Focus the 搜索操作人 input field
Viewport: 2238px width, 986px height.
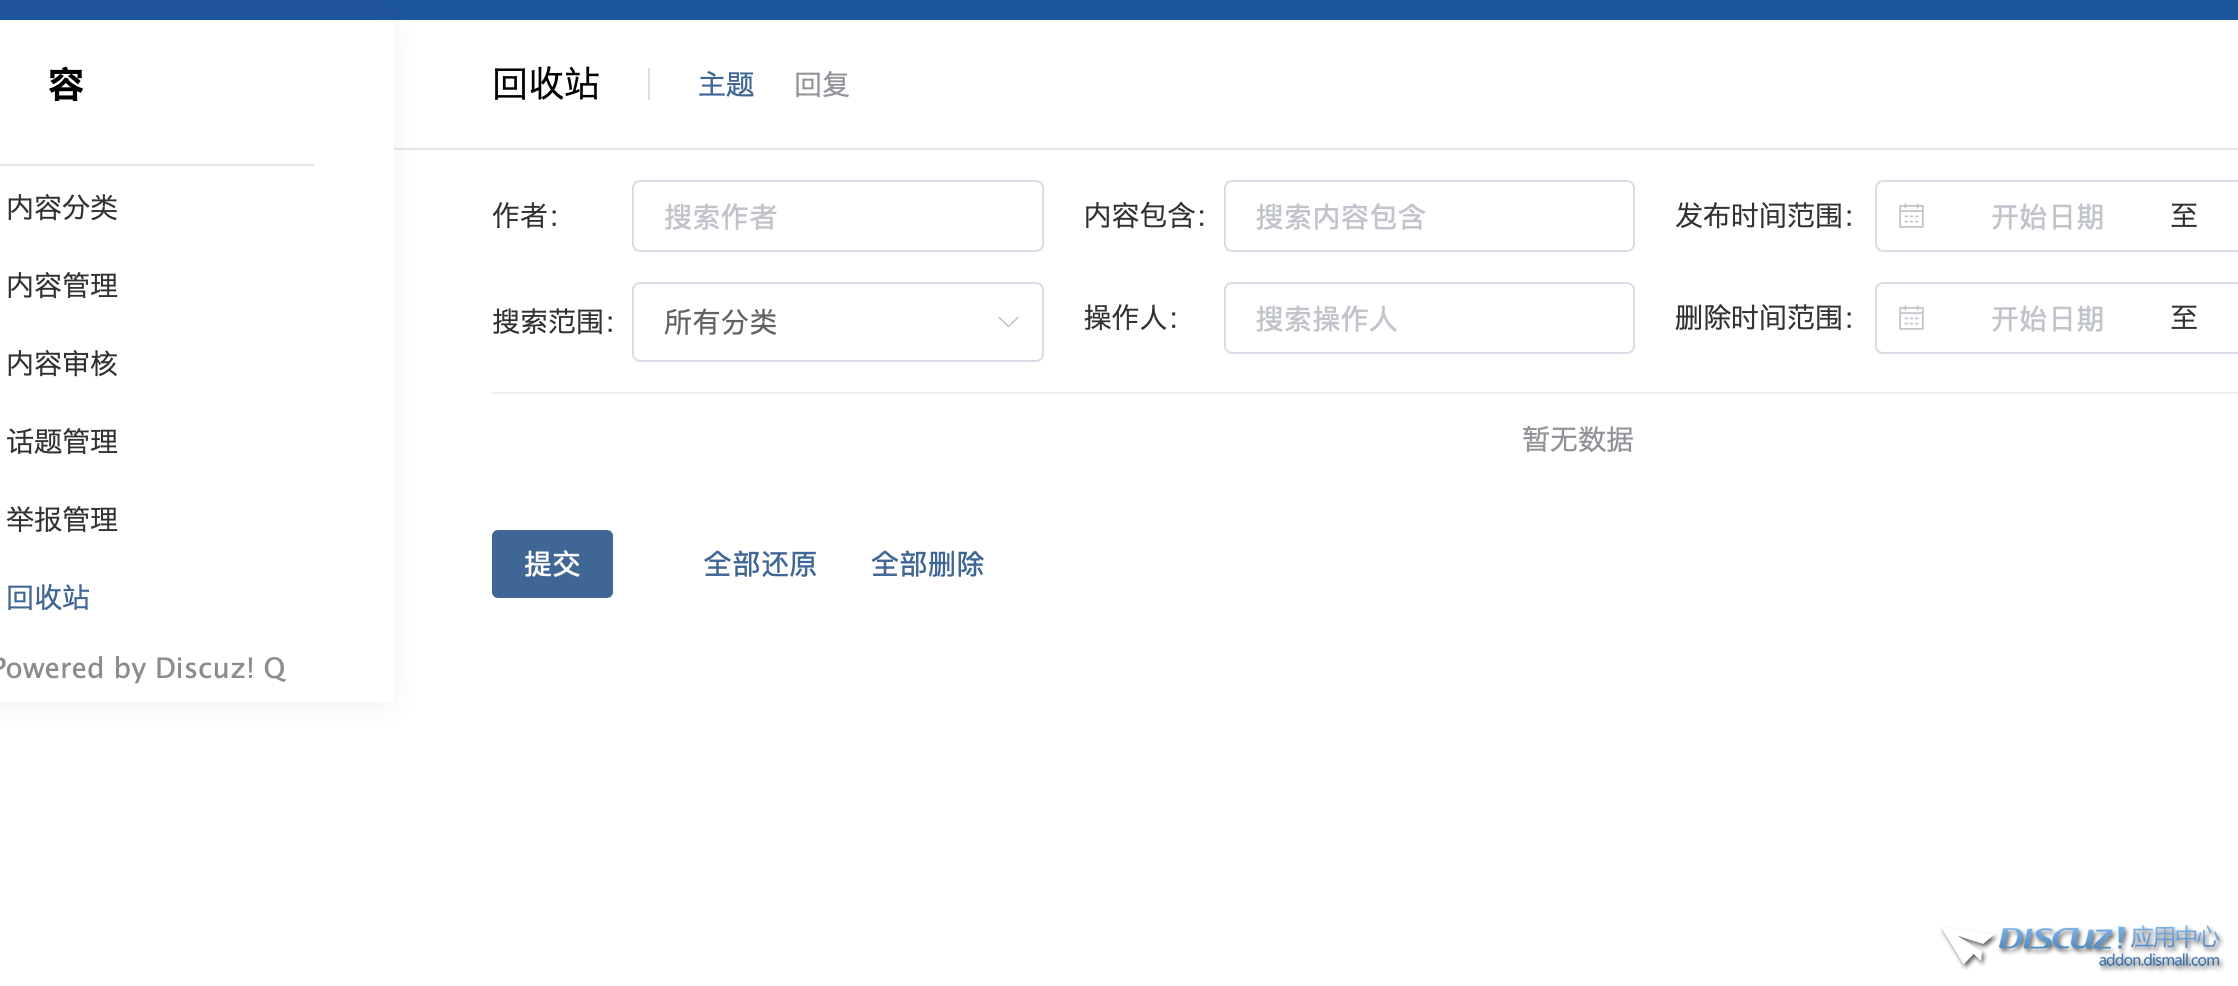pos(1428,318)
